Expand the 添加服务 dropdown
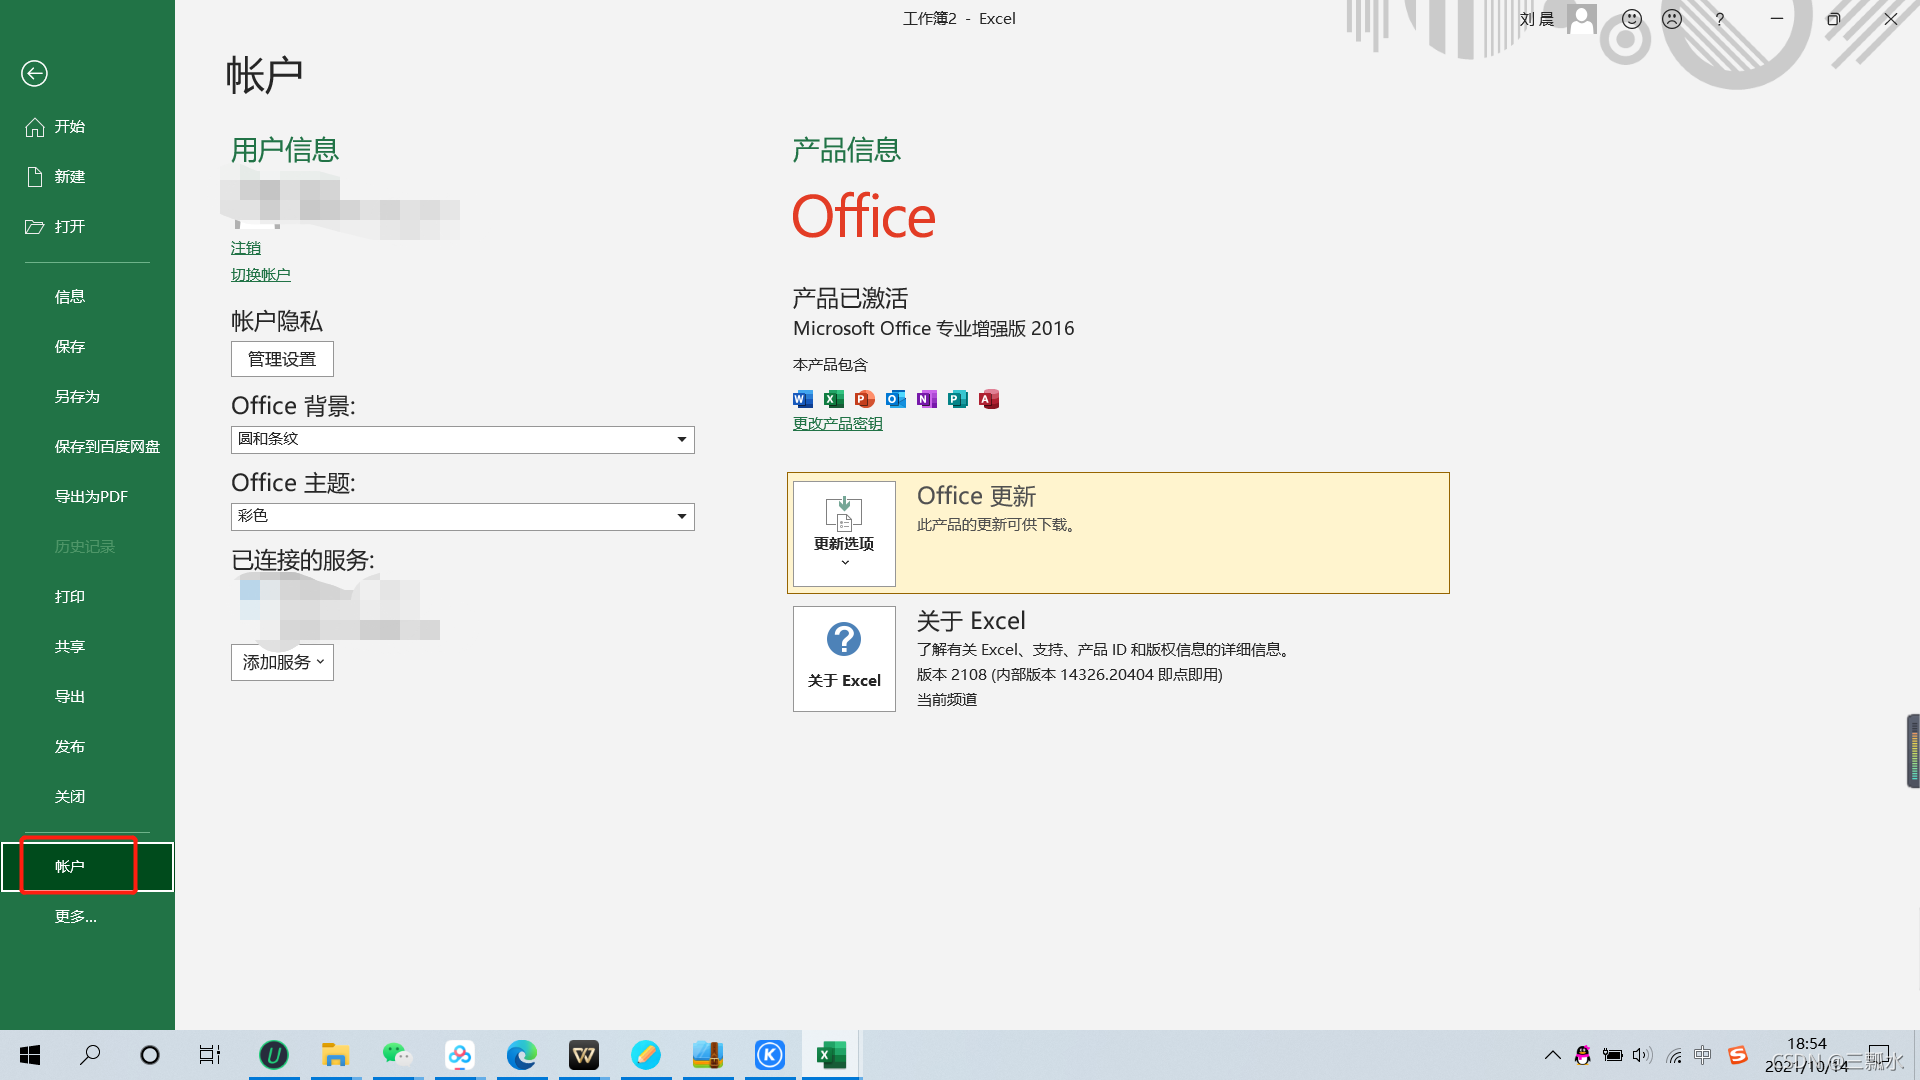Viewport: 1920px width, 1080px height. coord(282,662)
